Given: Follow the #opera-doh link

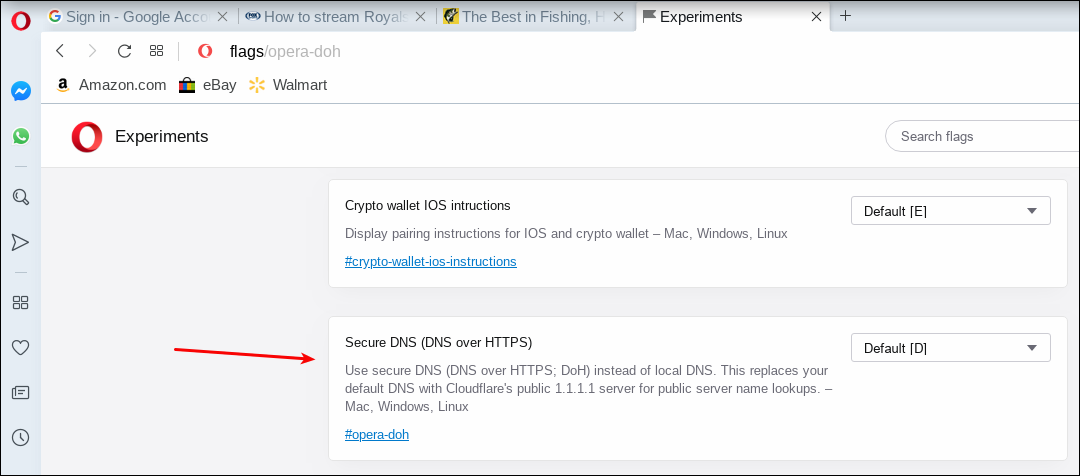Looking at the screenshot, I should (377, 435).
